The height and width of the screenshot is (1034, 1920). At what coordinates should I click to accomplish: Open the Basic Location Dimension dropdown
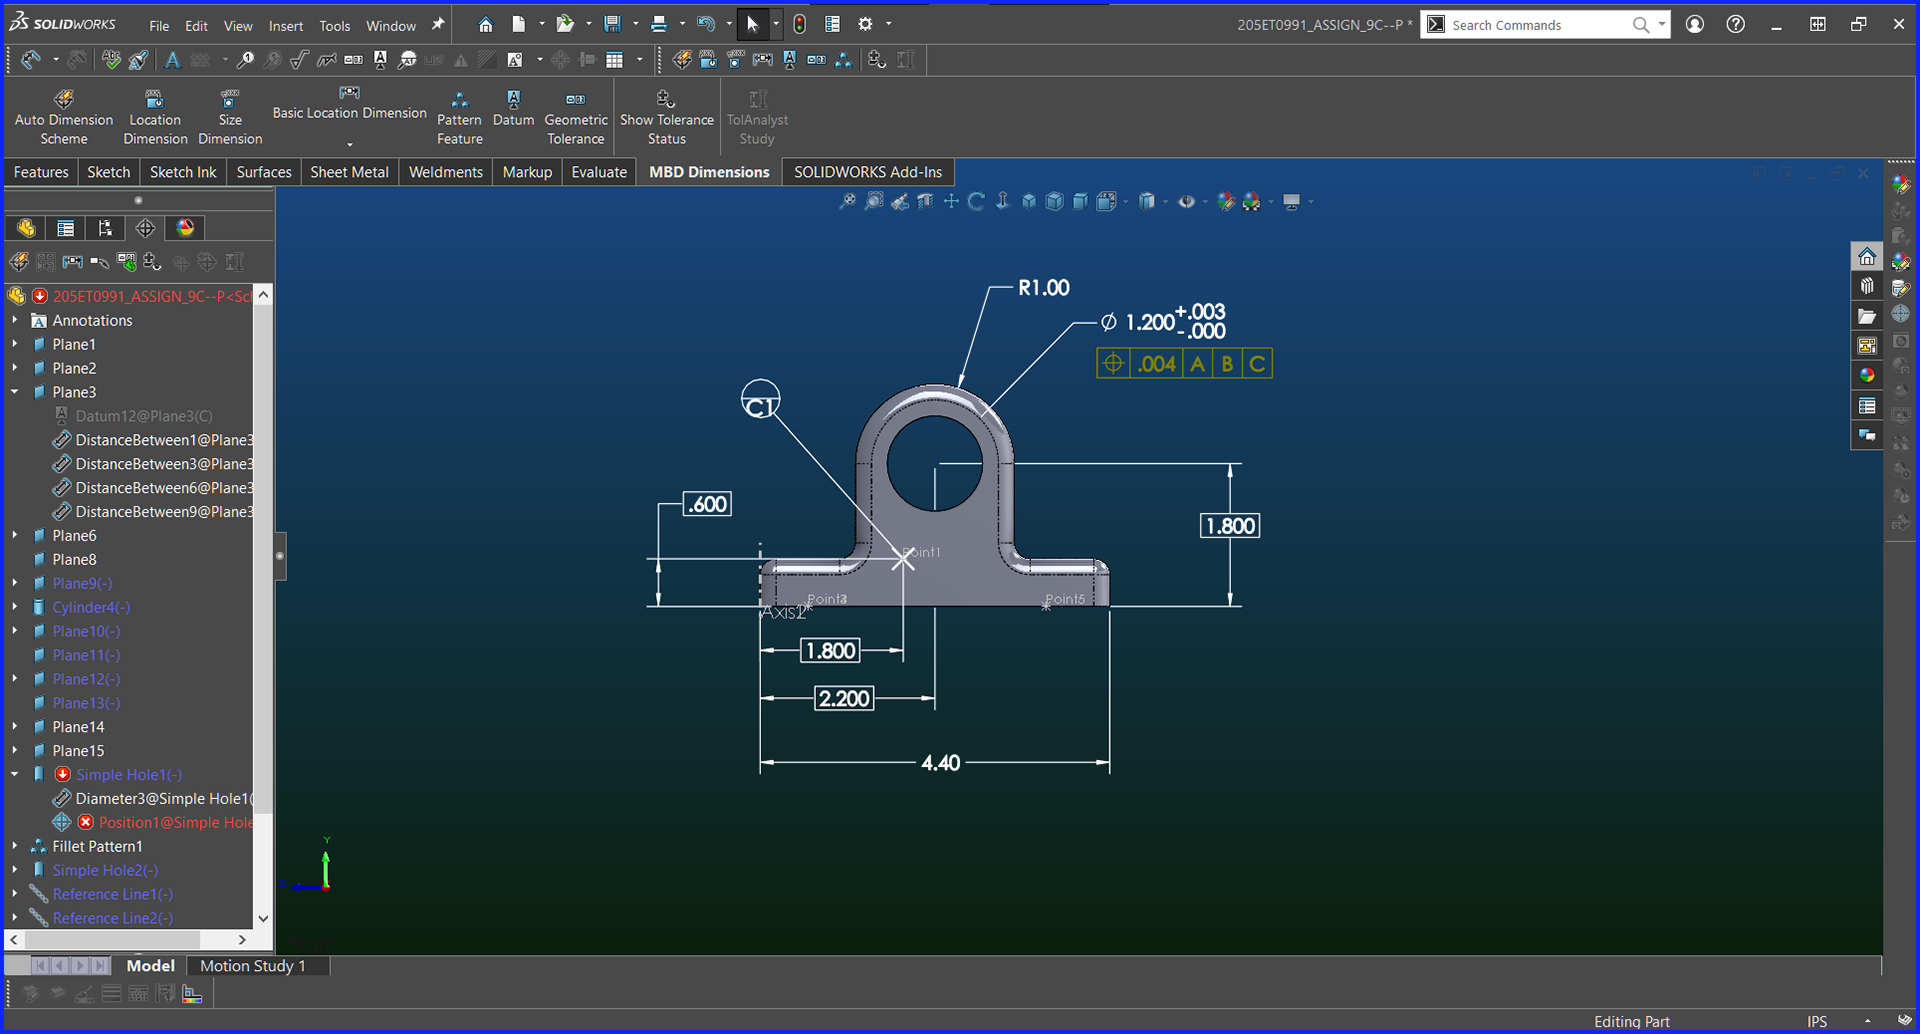coord(349,144)
